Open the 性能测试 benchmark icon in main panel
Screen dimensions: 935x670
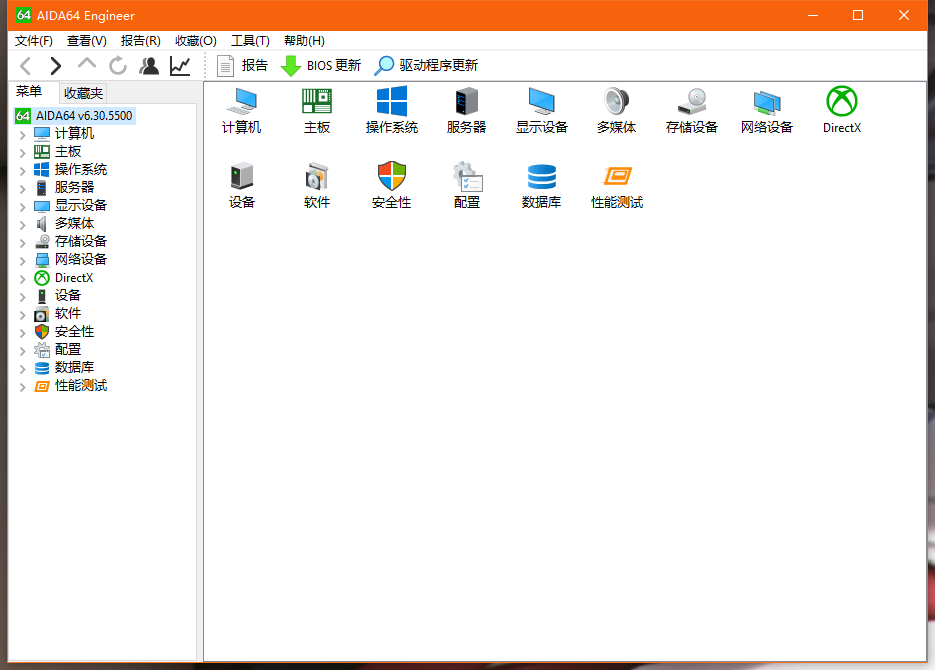[616, 177]
